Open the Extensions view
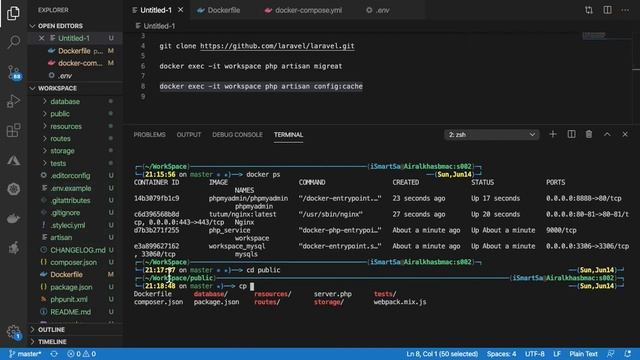The height and width of the screenshot is (360, 640). tap(13, 130)
